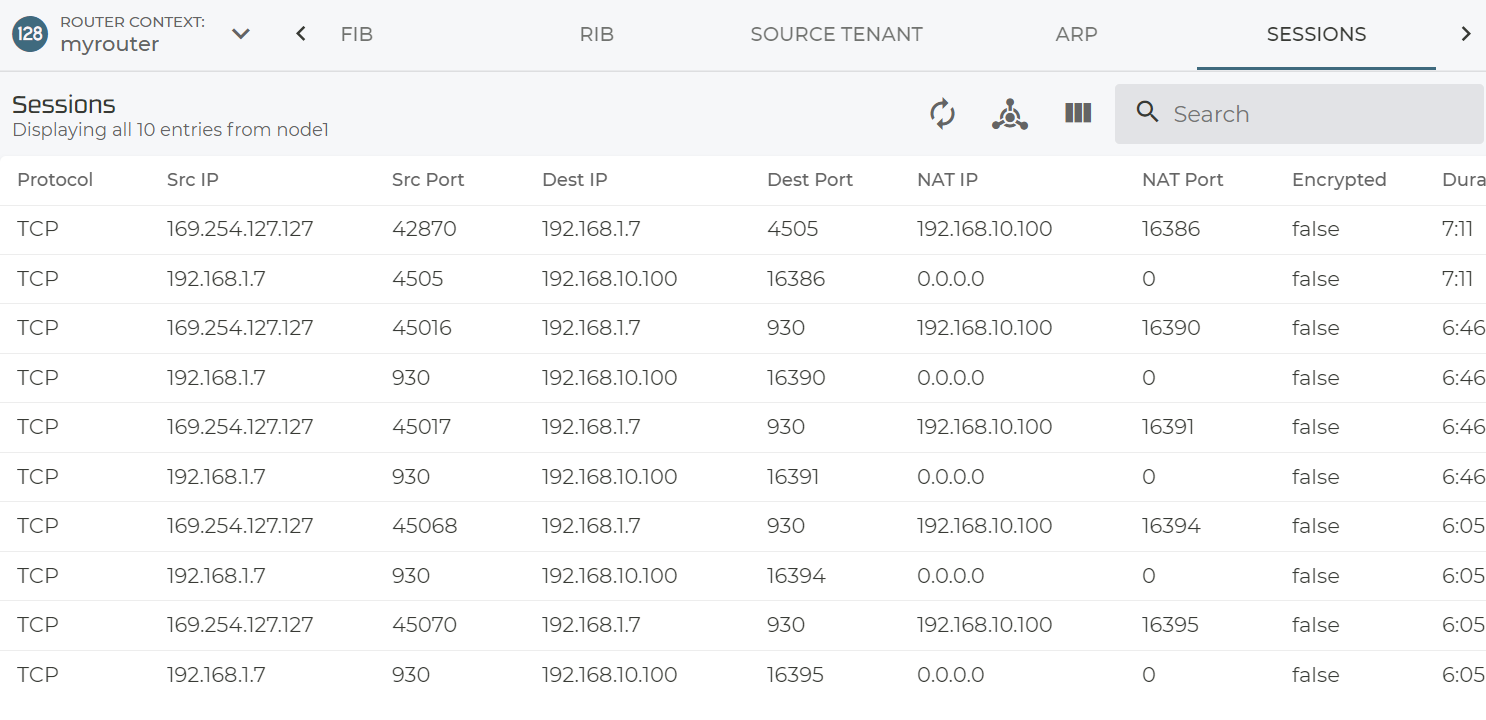Viewport: 1486px width, 720px height.
Task: Open the RIB tab
Action: [x=596, y=34]
